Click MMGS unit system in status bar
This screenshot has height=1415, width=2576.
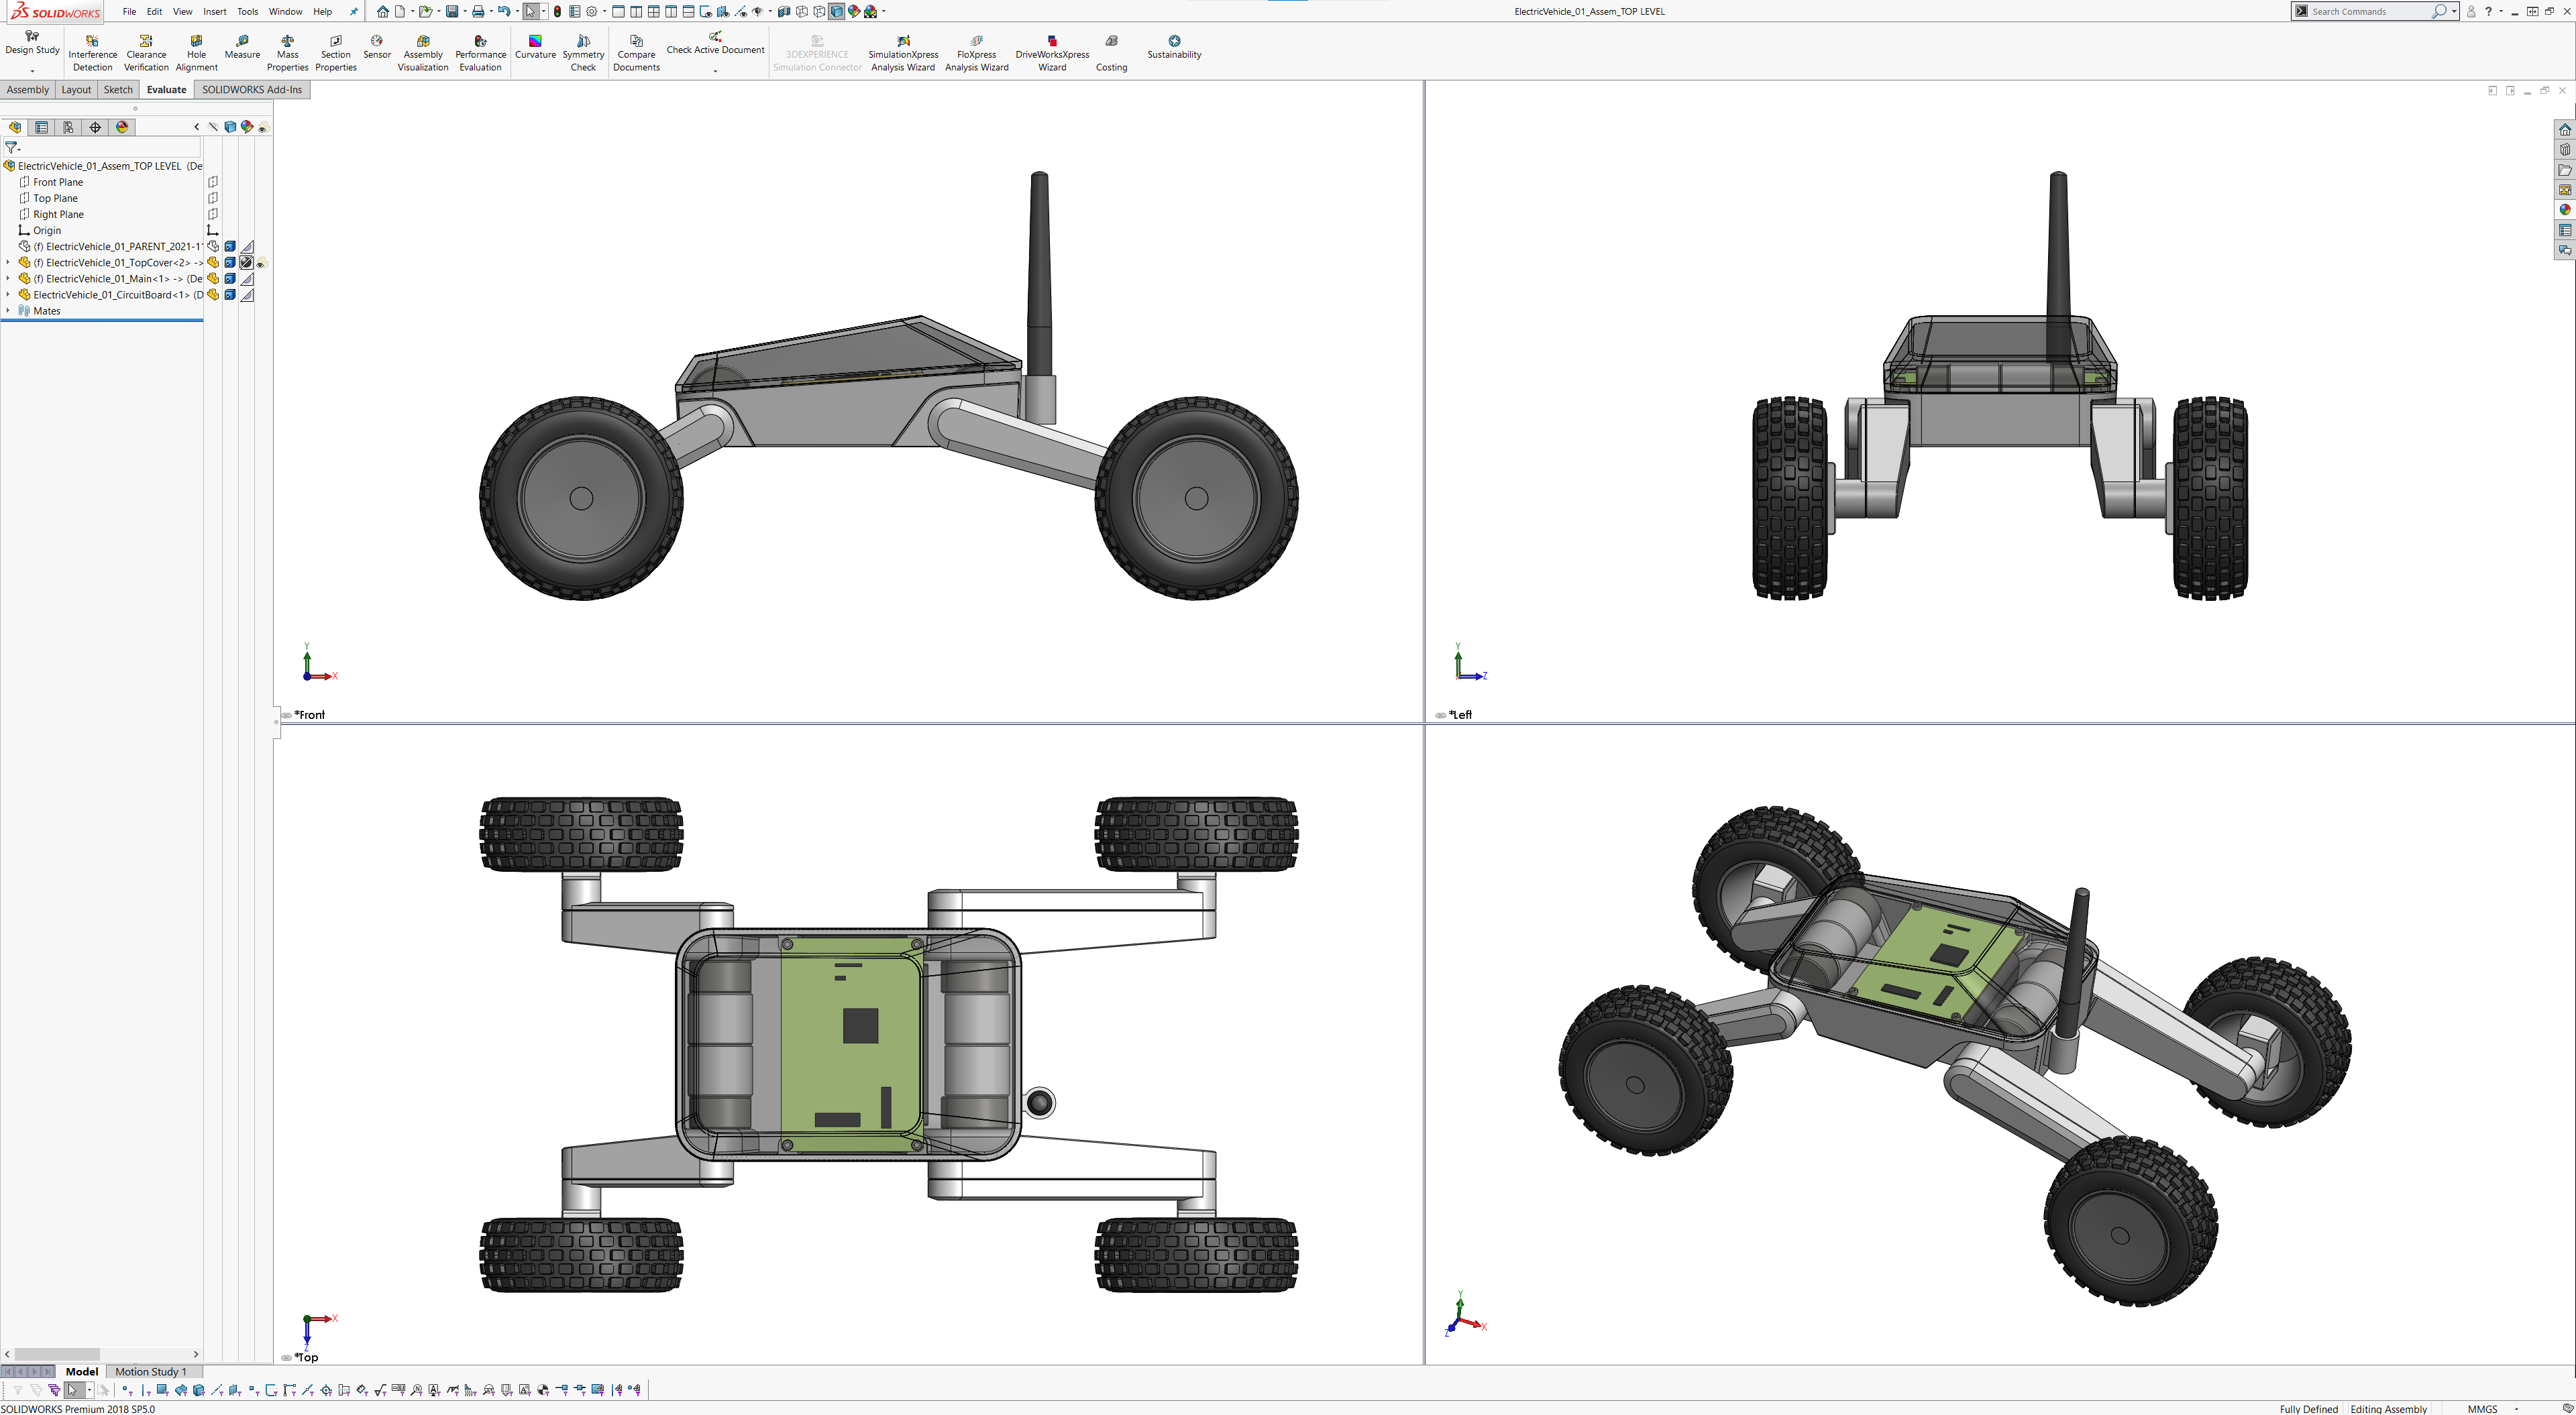tap(2482, 1409)
